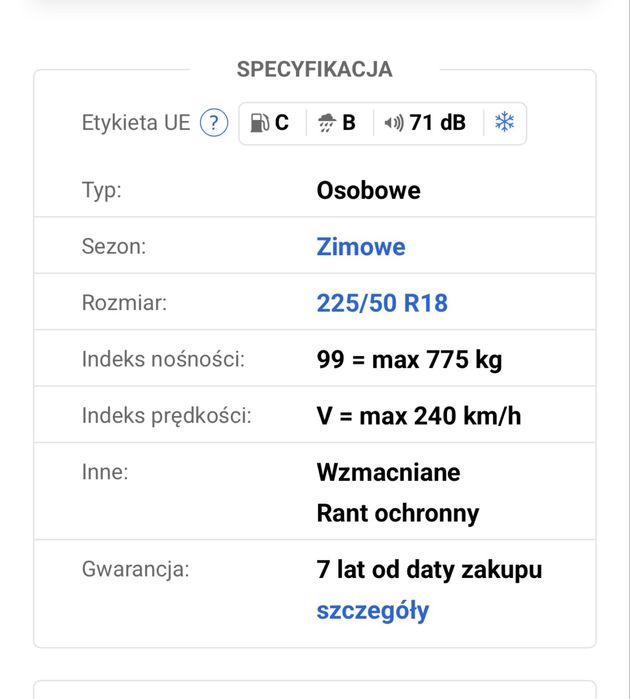Click the fuel pump efficiency icon
Image resolution: width=630 pixels, height=699 pixels.
(x=259, y=123)
